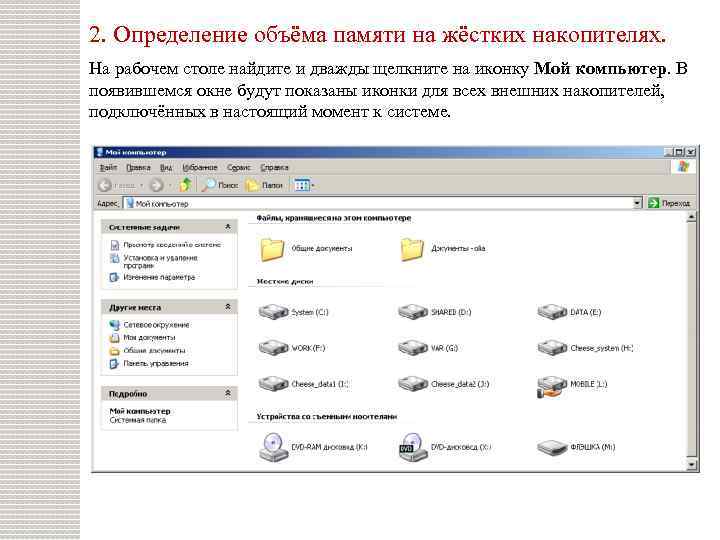Open the Forward button history dropdown
Screen dimensions: 720x540
click(169, 186)
